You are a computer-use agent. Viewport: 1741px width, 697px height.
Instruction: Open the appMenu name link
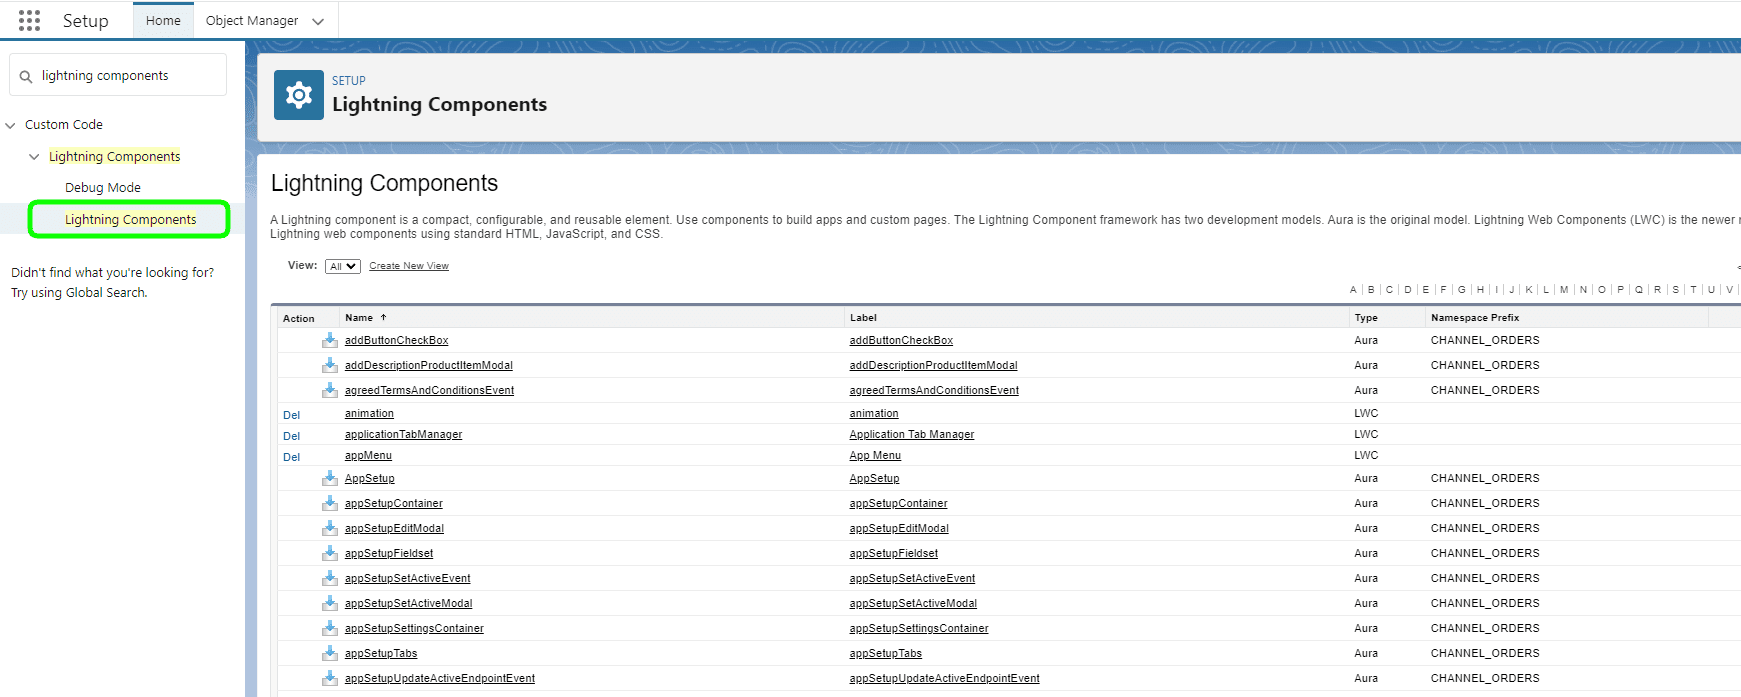point(368,455)
